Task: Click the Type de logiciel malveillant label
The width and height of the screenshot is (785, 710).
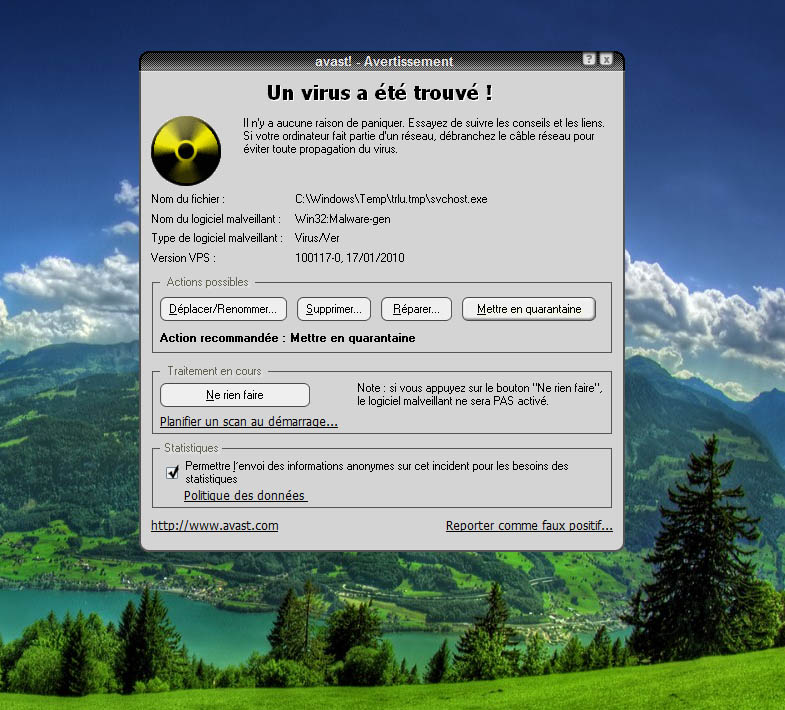Action: point(217,238)
